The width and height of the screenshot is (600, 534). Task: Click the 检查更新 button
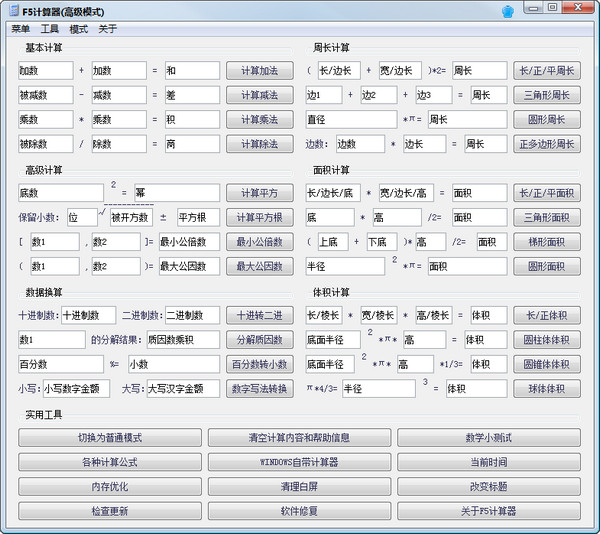click(110, 511)
